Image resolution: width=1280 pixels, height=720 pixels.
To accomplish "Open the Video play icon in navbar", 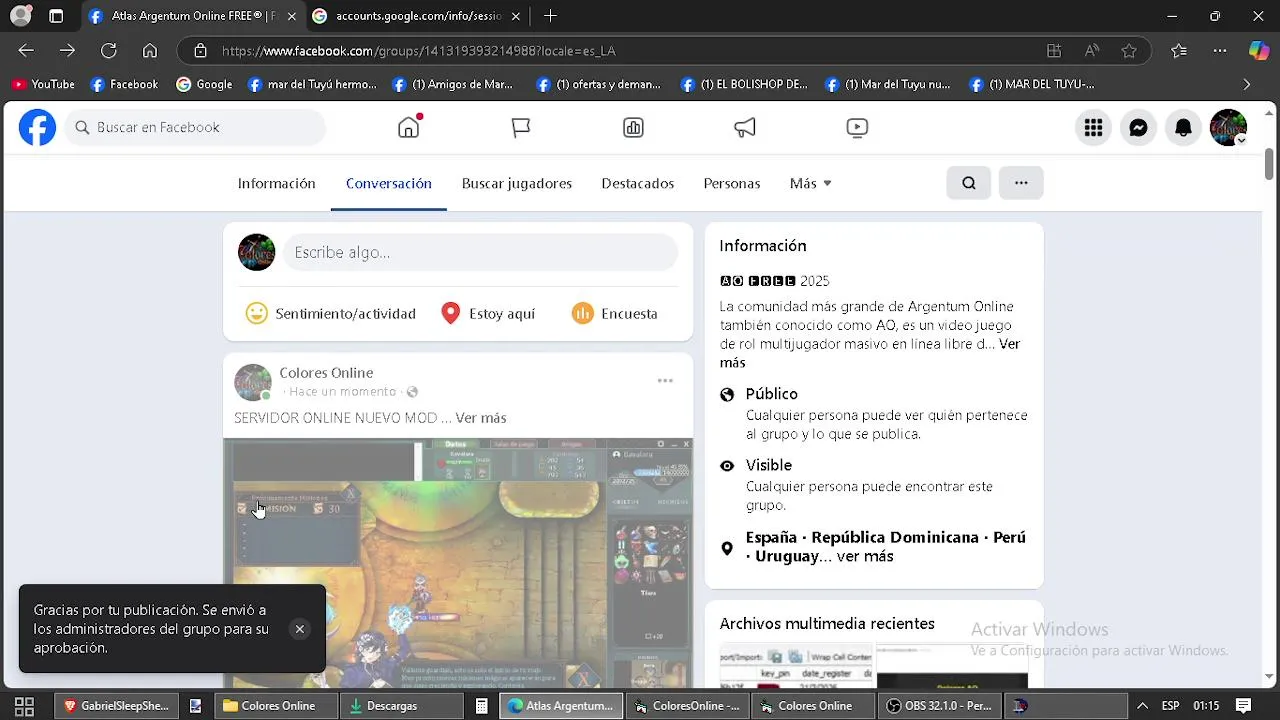I will 857,127.
